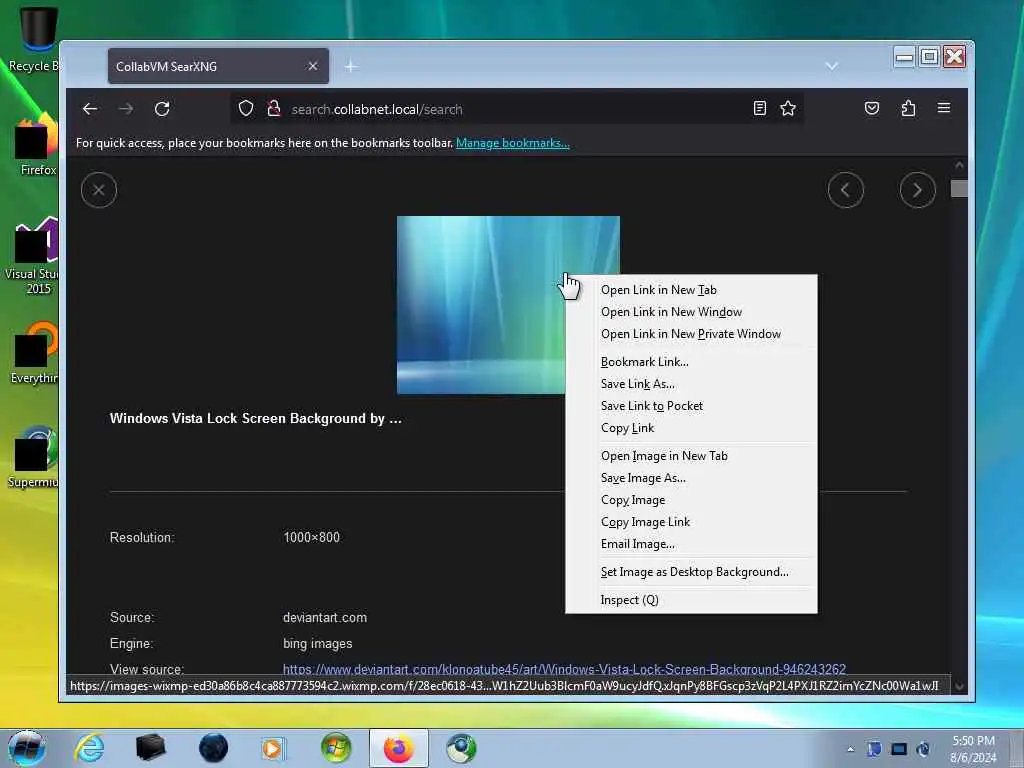The width and height of the screenshot is (1024, 768).
Task: Open the Firefox taskbar button
Action: (x=398, y=748)
